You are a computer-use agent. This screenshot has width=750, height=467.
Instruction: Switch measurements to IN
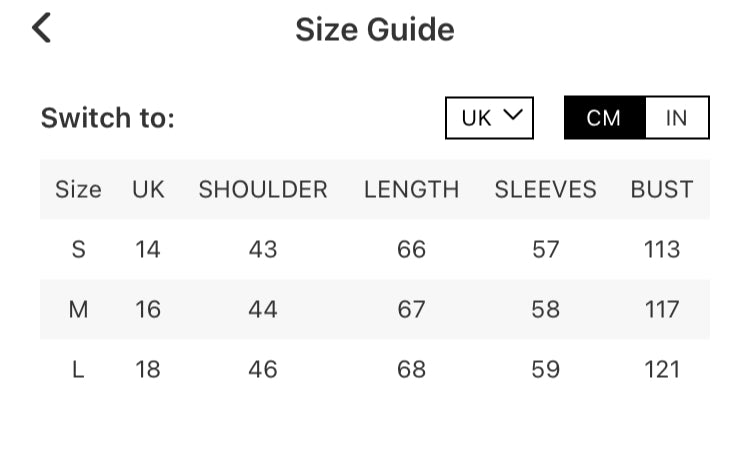(677, 118)
